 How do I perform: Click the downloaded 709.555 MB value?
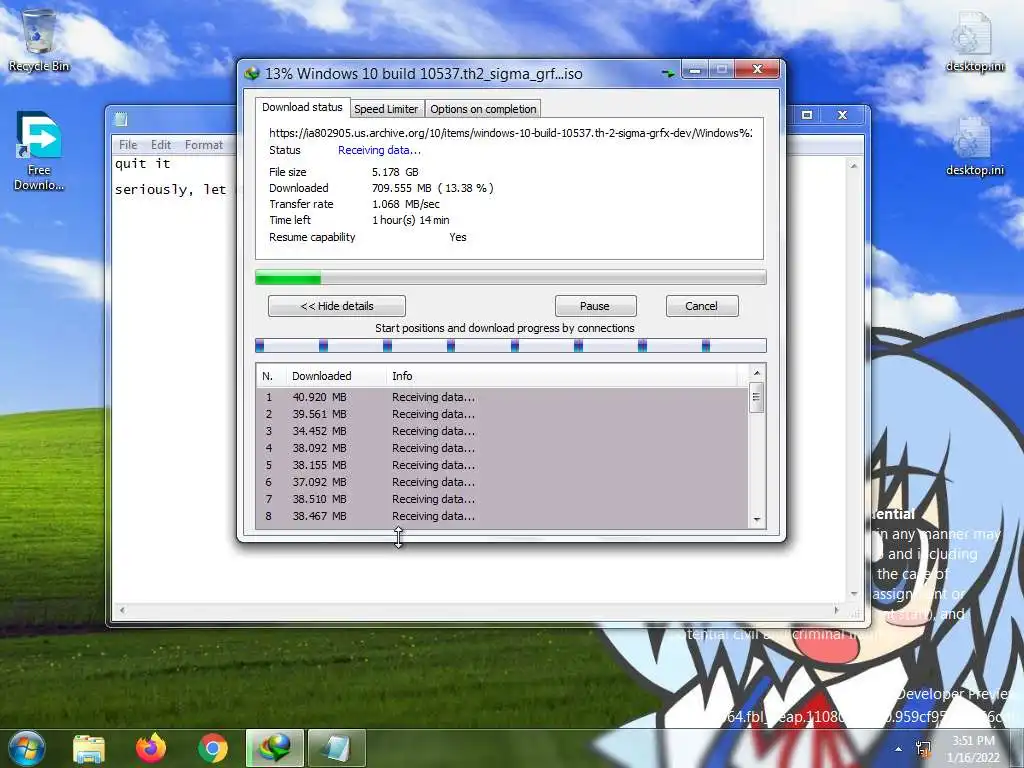tap(402, 188)
